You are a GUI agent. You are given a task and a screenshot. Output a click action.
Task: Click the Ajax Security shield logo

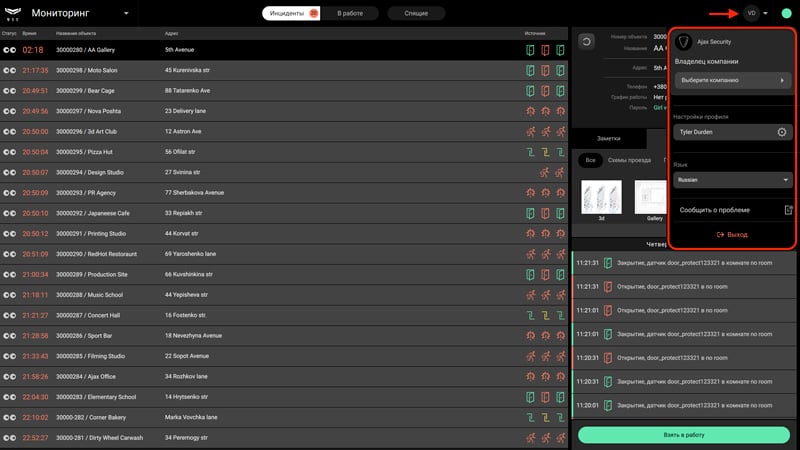(x=684, y=42)
